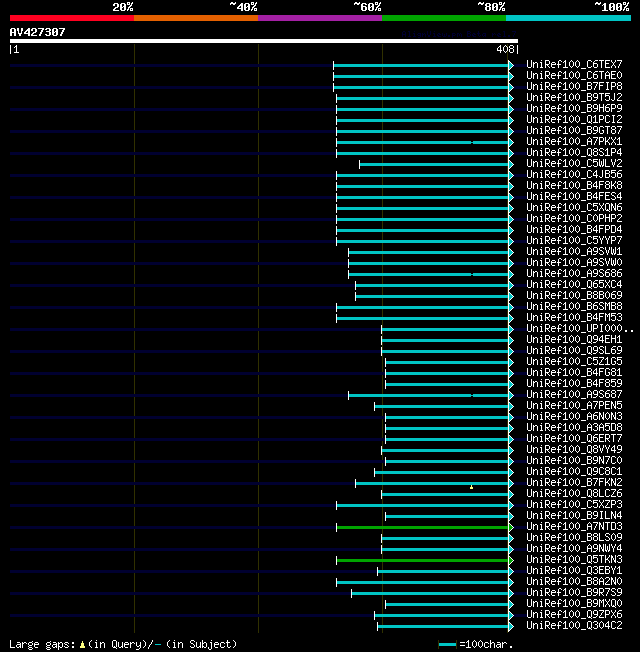640x652 pixels.
Task: Open the UniRef100_B9N7C0 entry
Action: (574, 461)
